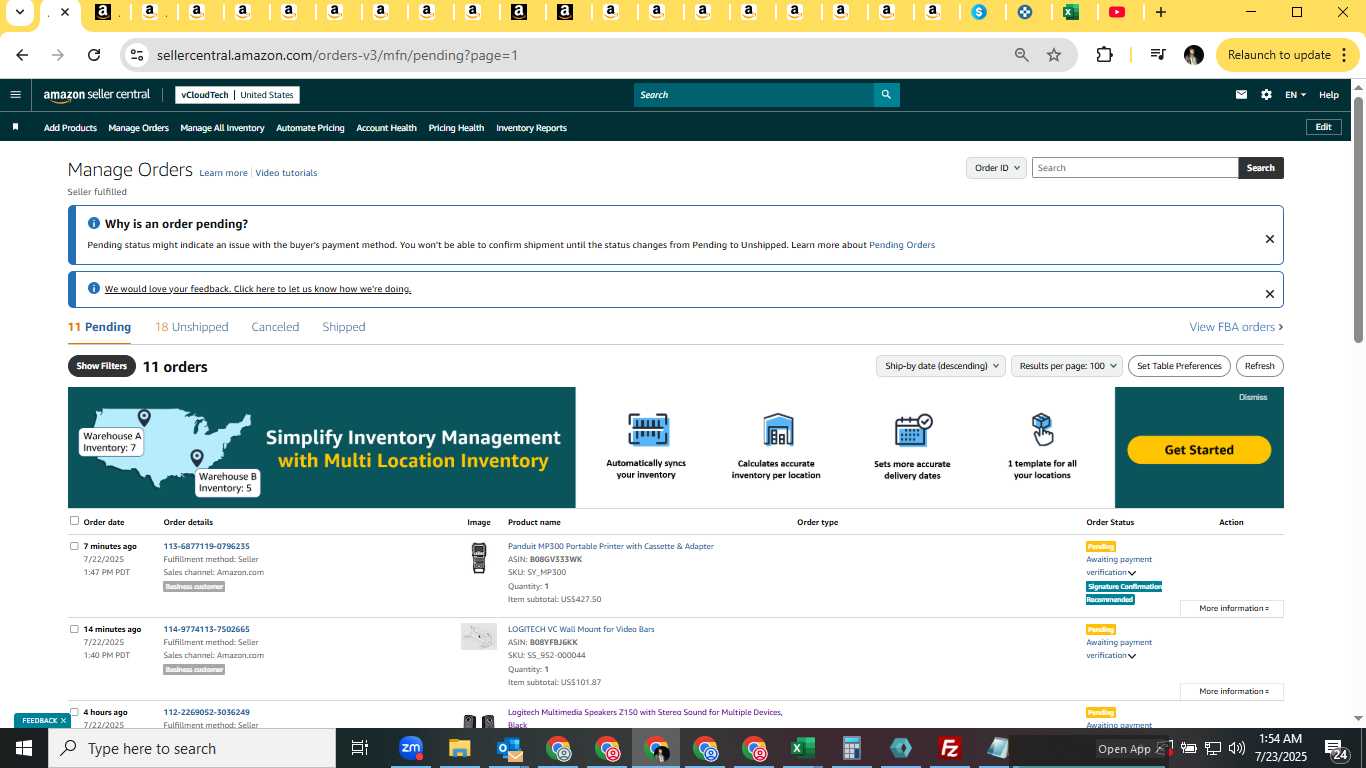1366x768 pixels.
Task: Open the Ship-by date sort dropdown
Action: coord(940,366)
